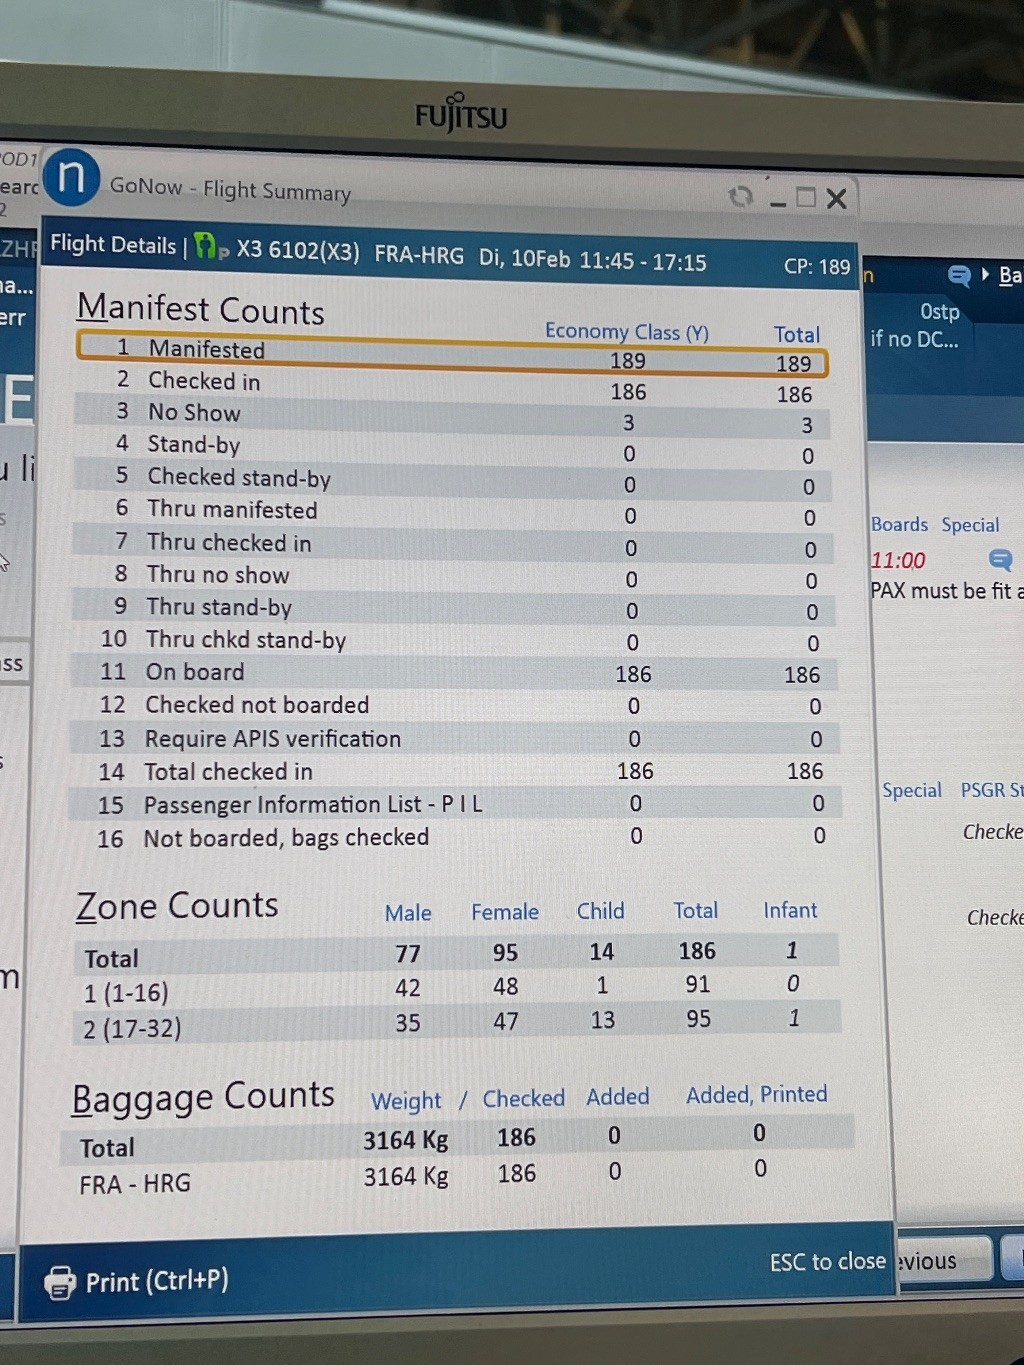Select the PSGR St tab
This screenshot has height=1365, width=1024.
click(991, 790)
